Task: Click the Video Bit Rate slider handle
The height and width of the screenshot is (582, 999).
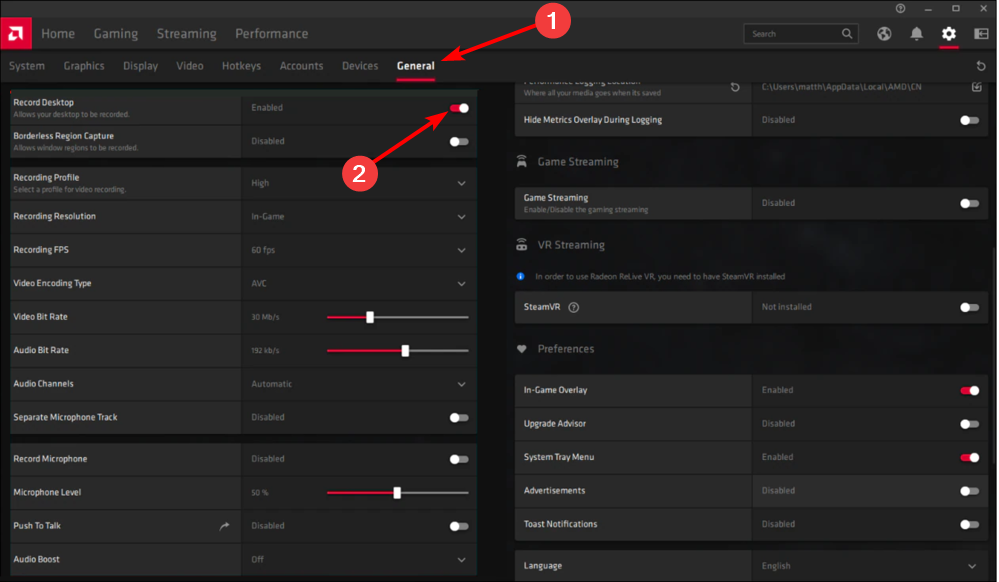Action: pyautogui.click(x=370, y=317)
